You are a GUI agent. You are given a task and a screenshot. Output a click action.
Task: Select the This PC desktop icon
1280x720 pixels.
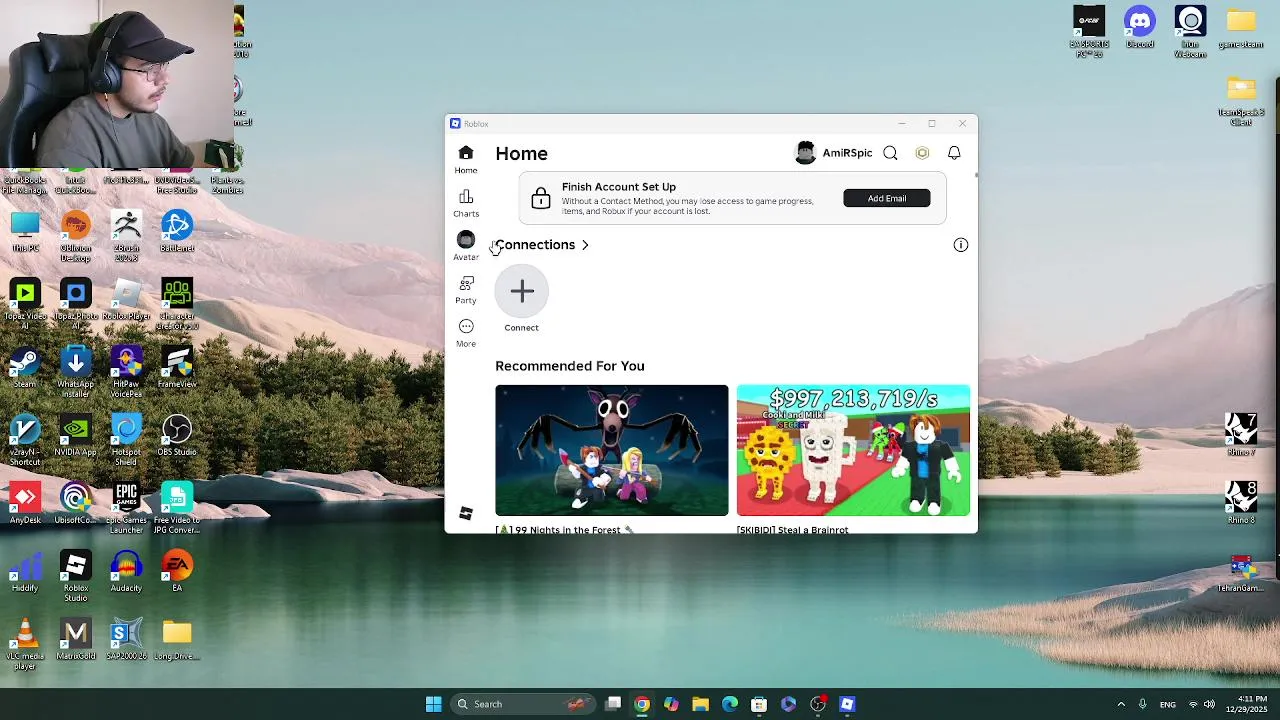(x=25, y=232)
